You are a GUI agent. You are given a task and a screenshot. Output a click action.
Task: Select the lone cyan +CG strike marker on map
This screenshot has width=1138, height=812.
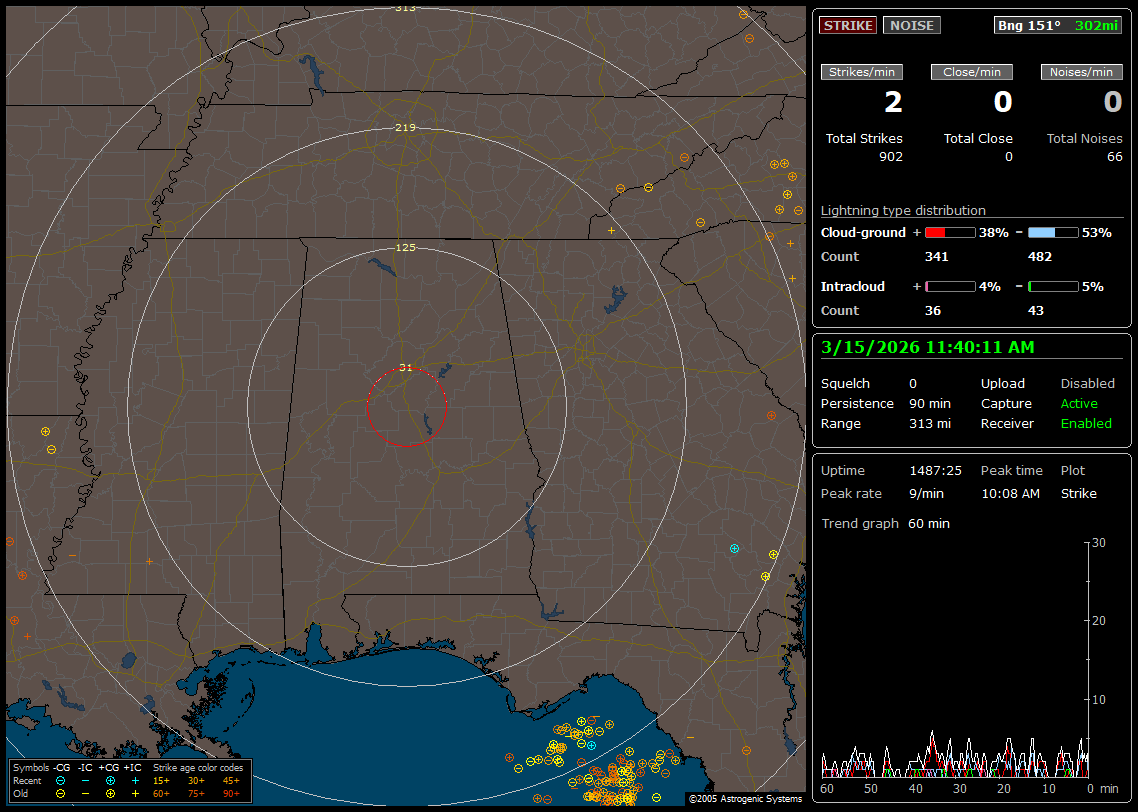(x=735, y=549)
